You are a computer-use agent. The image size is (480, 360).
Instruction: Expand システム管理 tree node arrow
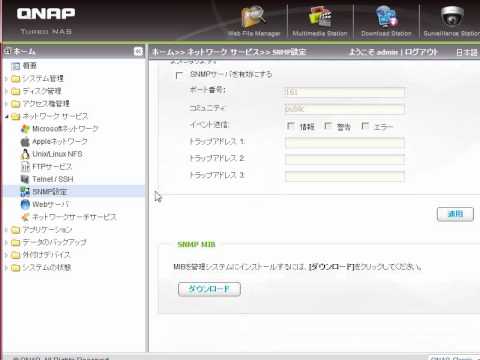tap(6, 79)
